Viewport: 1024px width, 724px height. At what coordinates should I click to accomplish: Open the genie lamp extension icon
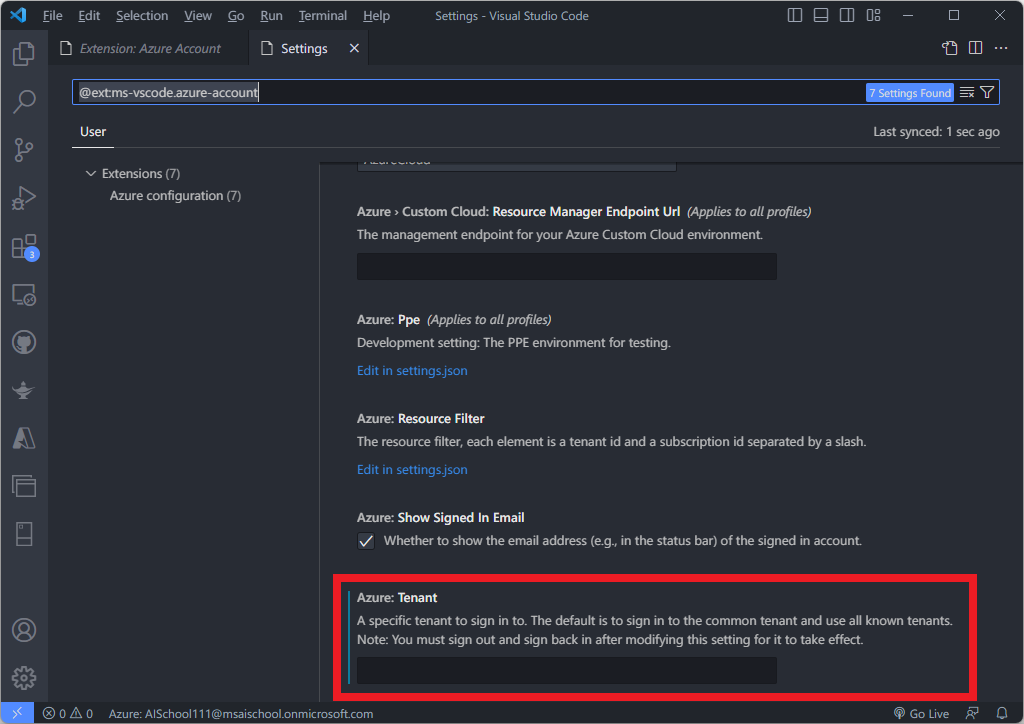(24, 390)
